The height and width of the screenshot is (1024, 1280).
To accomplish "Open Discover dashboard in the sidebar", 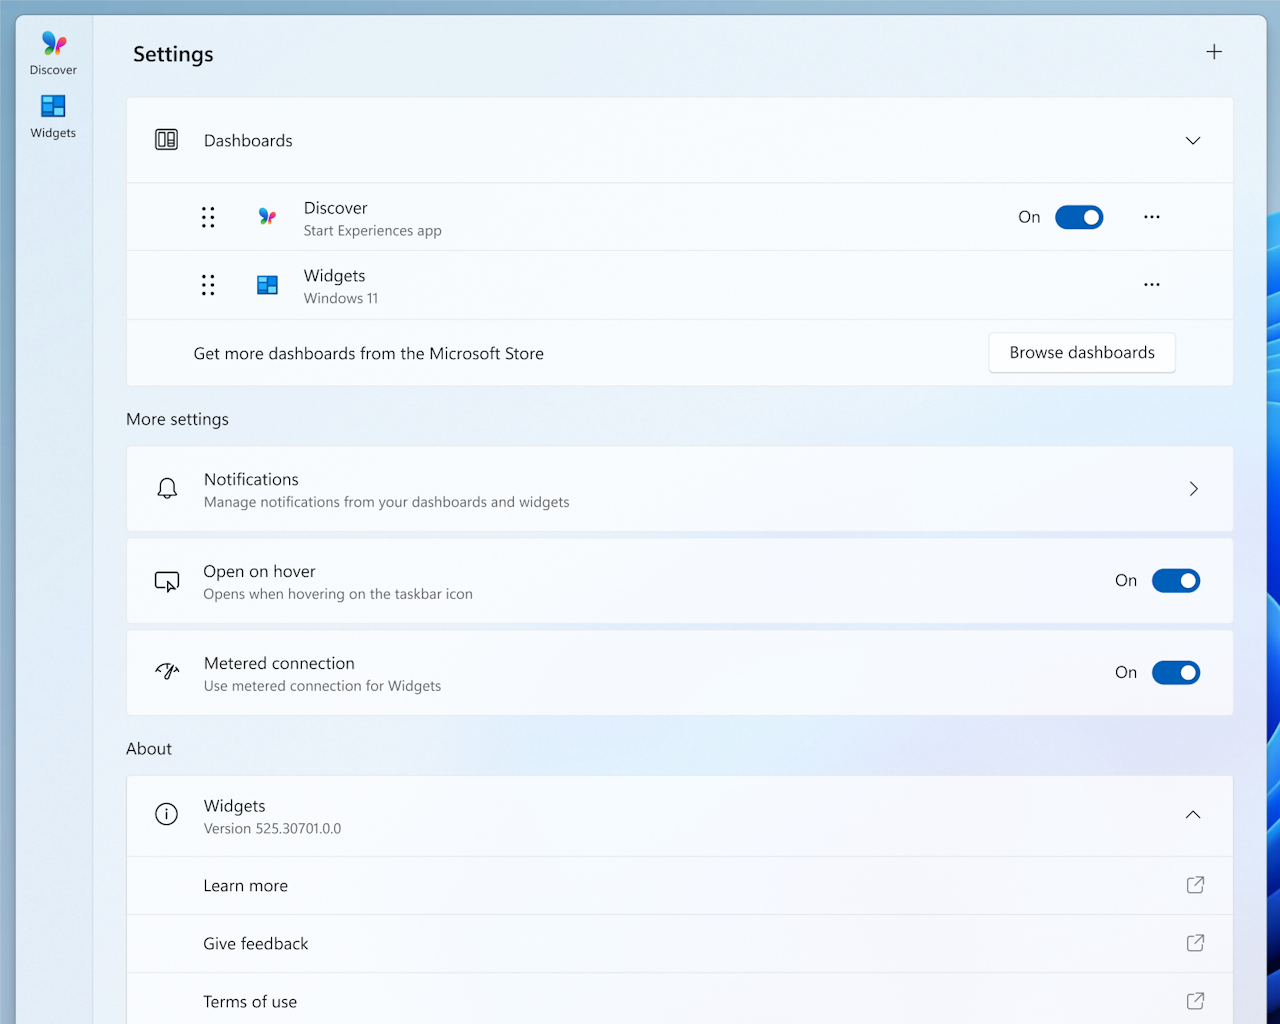I will coord(53,53).
